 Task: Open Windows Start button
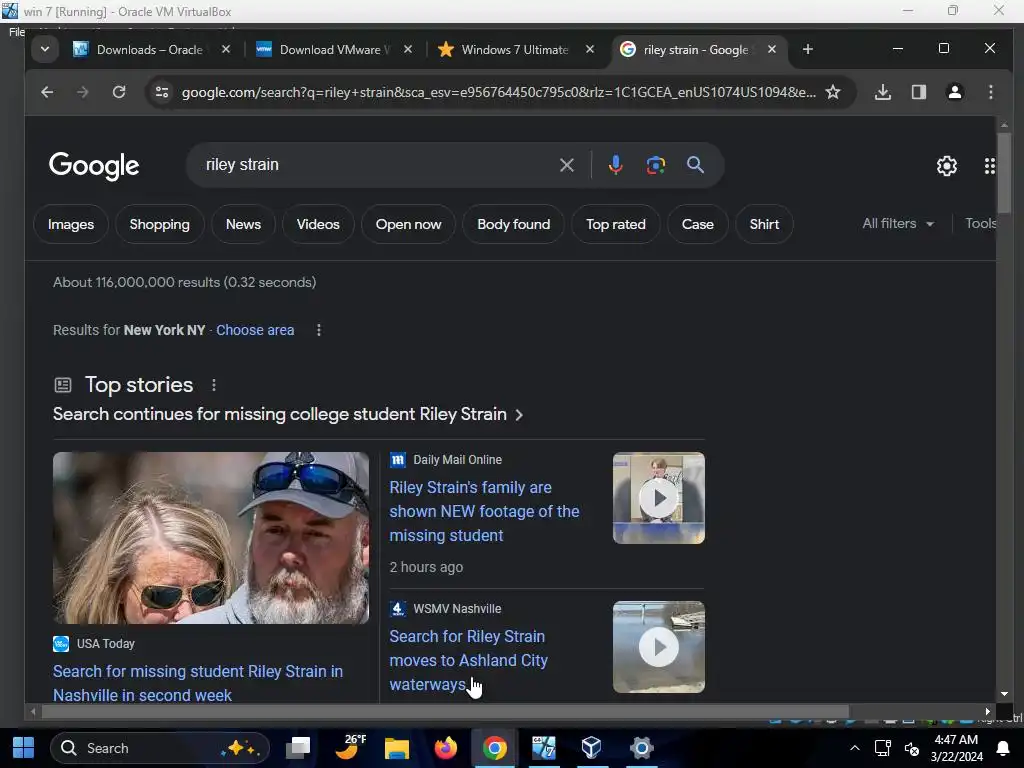24,748
